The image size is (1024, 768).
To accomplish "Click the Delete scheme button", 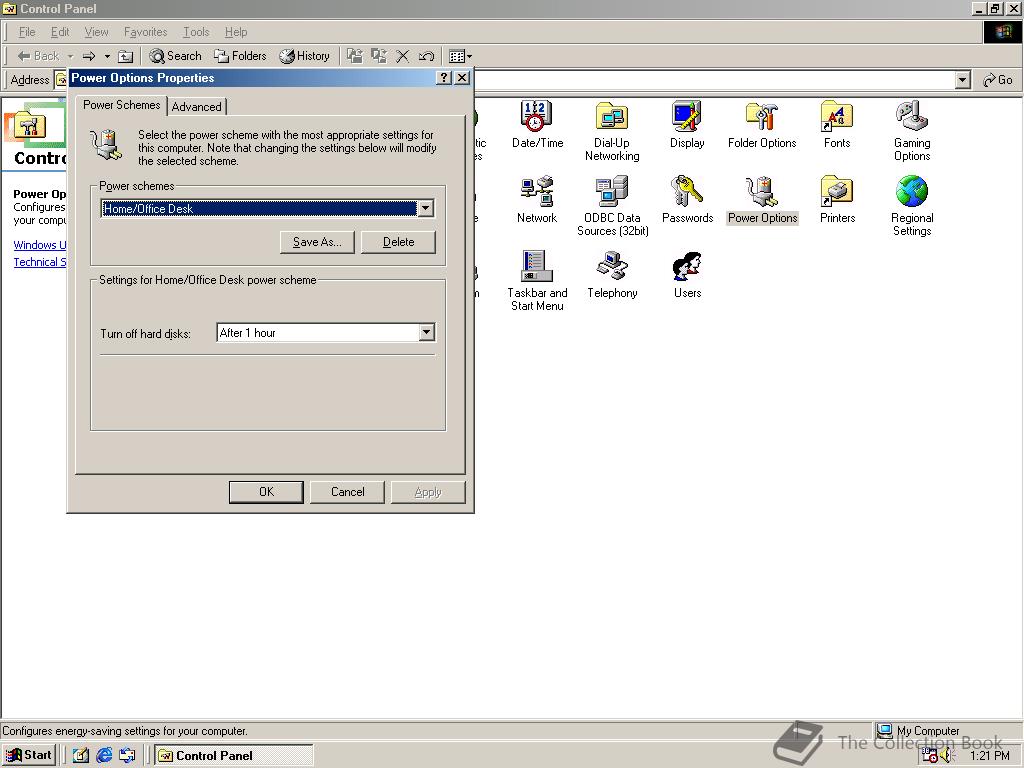I will pos(398,242).
